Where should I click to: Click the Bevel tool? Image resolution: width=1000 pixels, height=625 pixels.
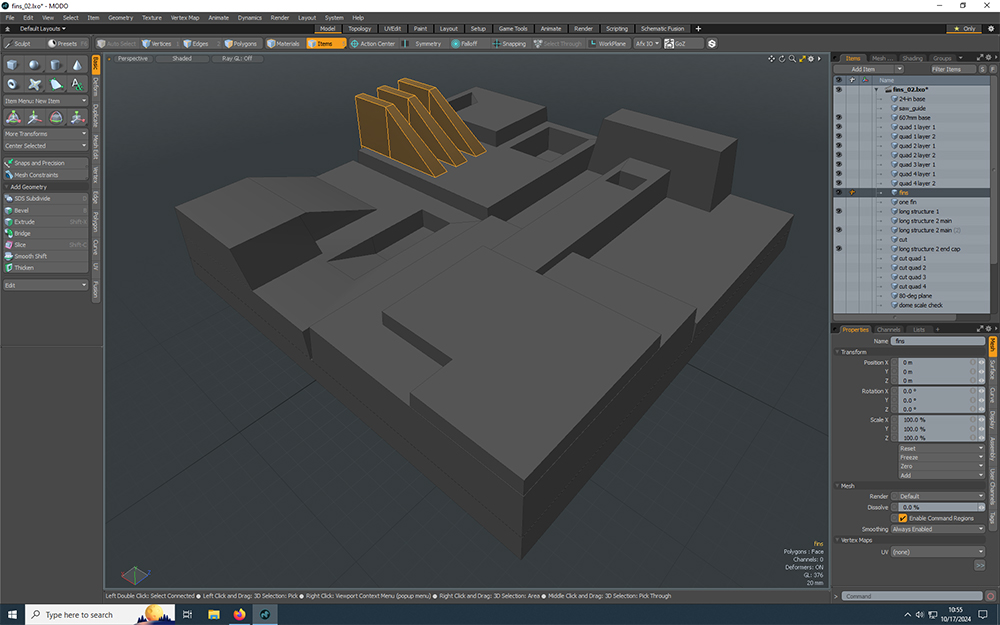point(45,210)
